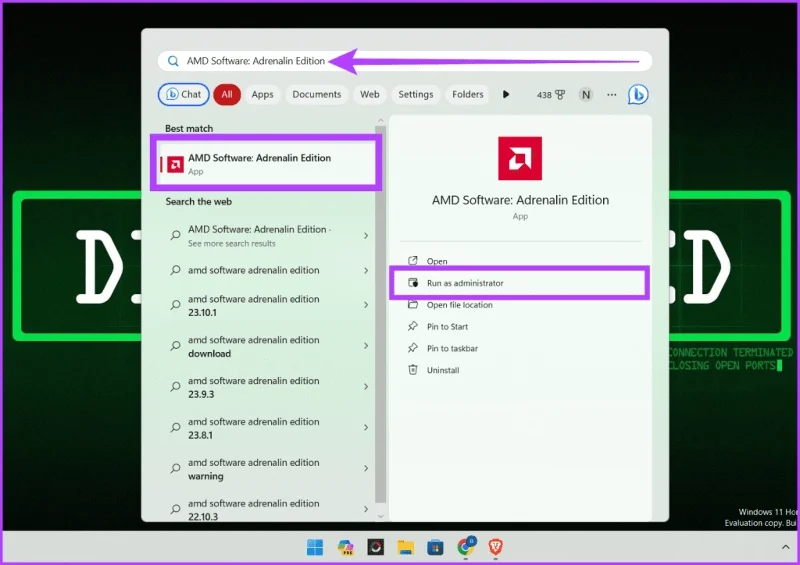This screenshot has height=565, width=800.
Task: Click web suggestion 'amd software adrenalin edition 22.10.3'
Action: pos(254,510)
